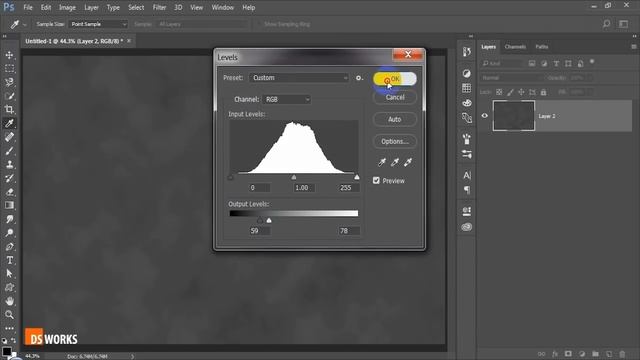Click the output white slider handle

pos(269,220)
